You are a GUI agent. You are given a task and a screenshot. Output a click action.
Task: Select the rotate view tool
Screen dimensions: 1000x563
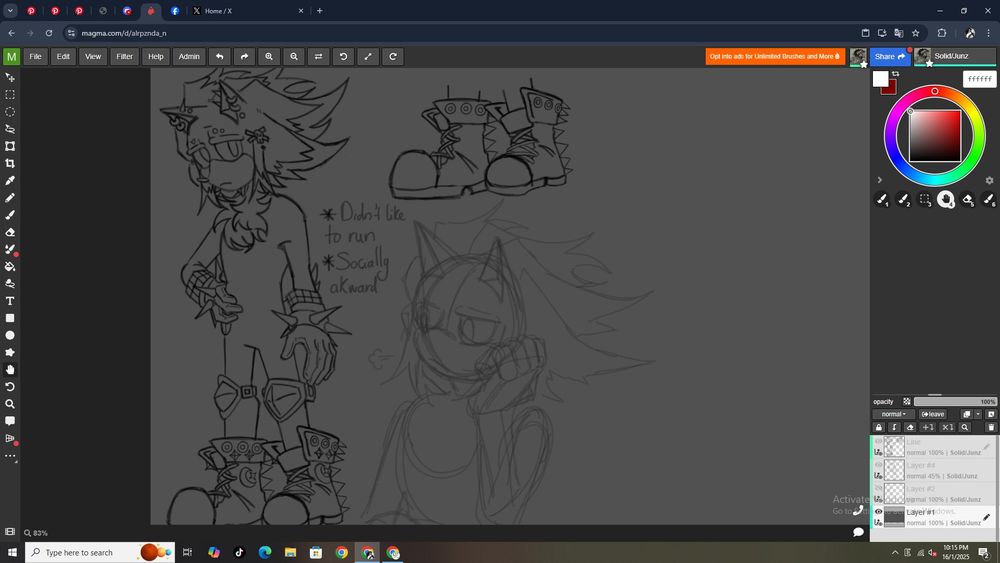[x=10, y=387]
